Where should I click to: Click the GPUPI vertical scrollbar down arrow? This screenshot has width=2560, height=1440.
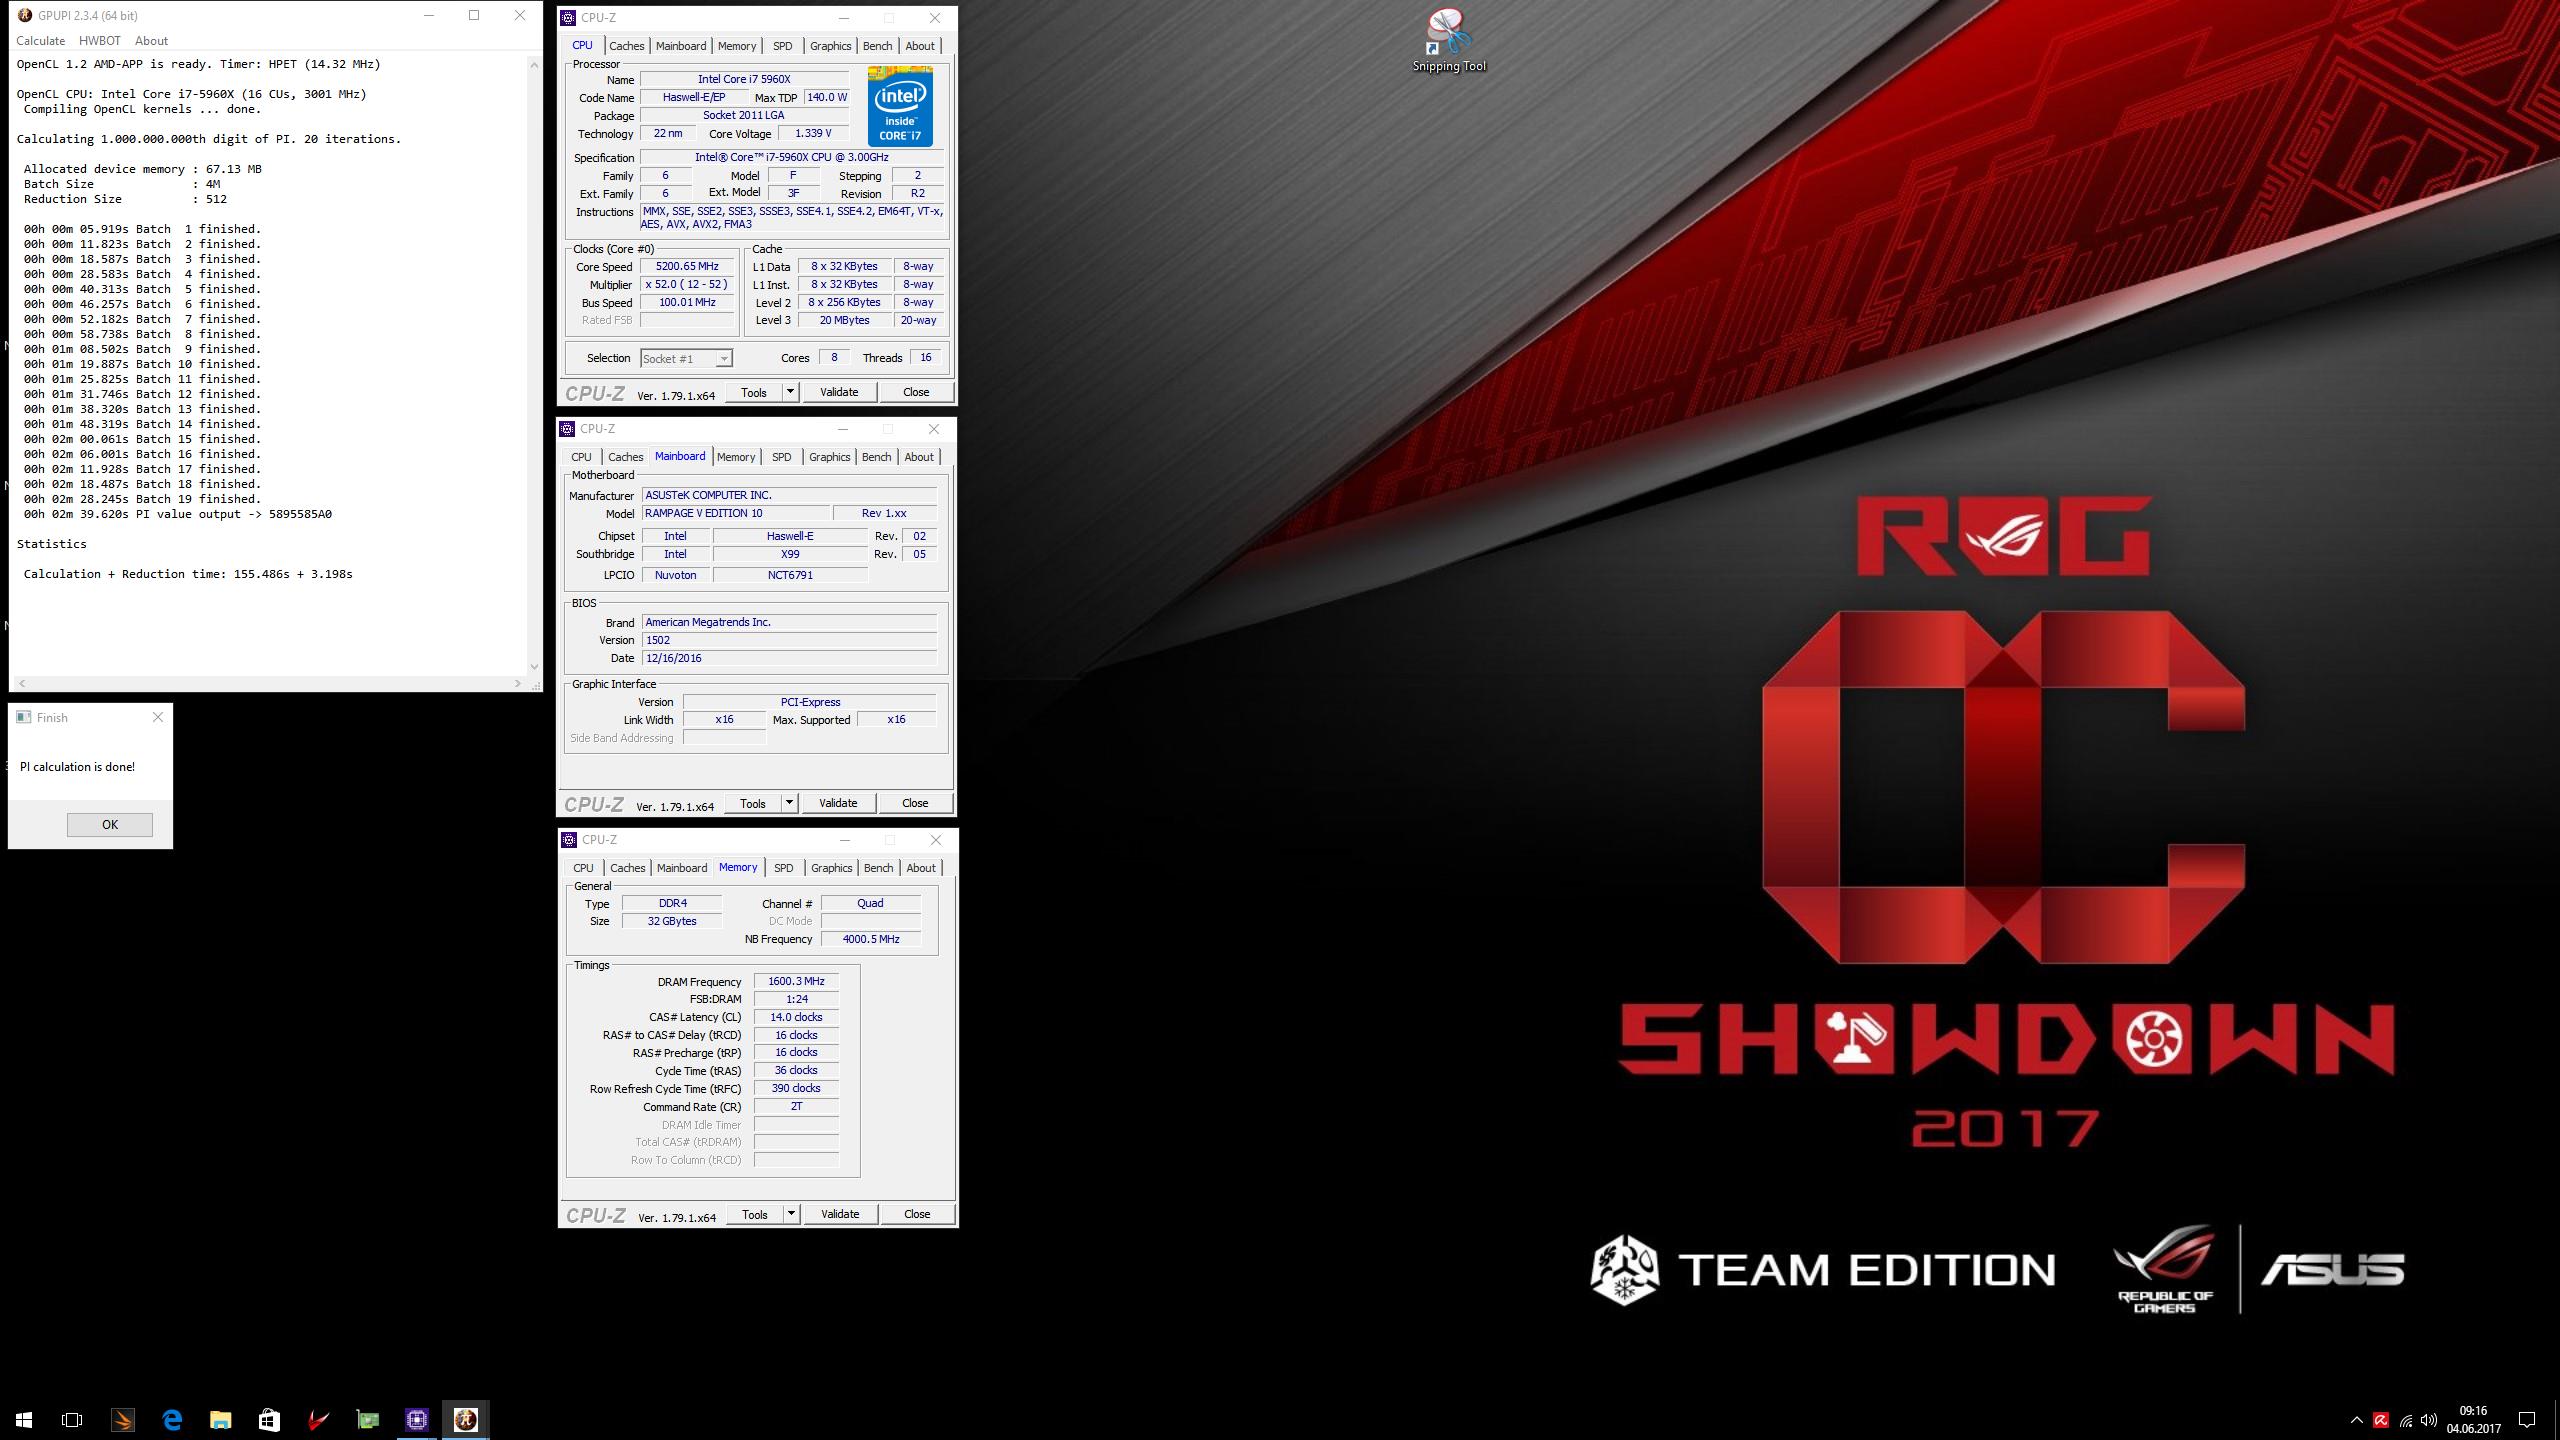(x=534, y=666)
